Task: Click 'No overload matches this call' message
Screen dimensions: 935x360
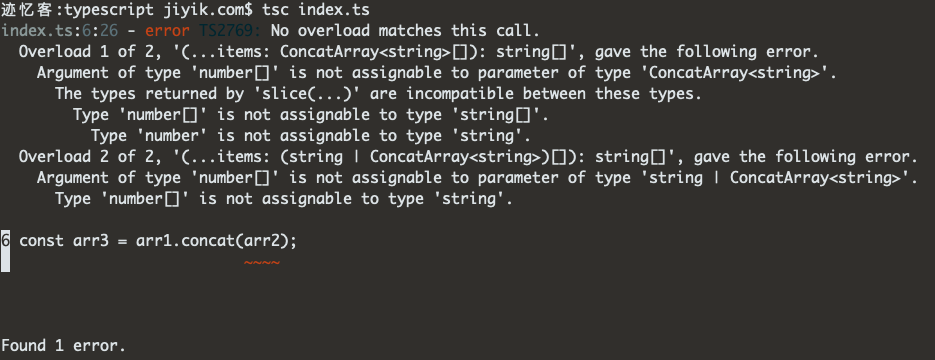Action: [405, 30]
